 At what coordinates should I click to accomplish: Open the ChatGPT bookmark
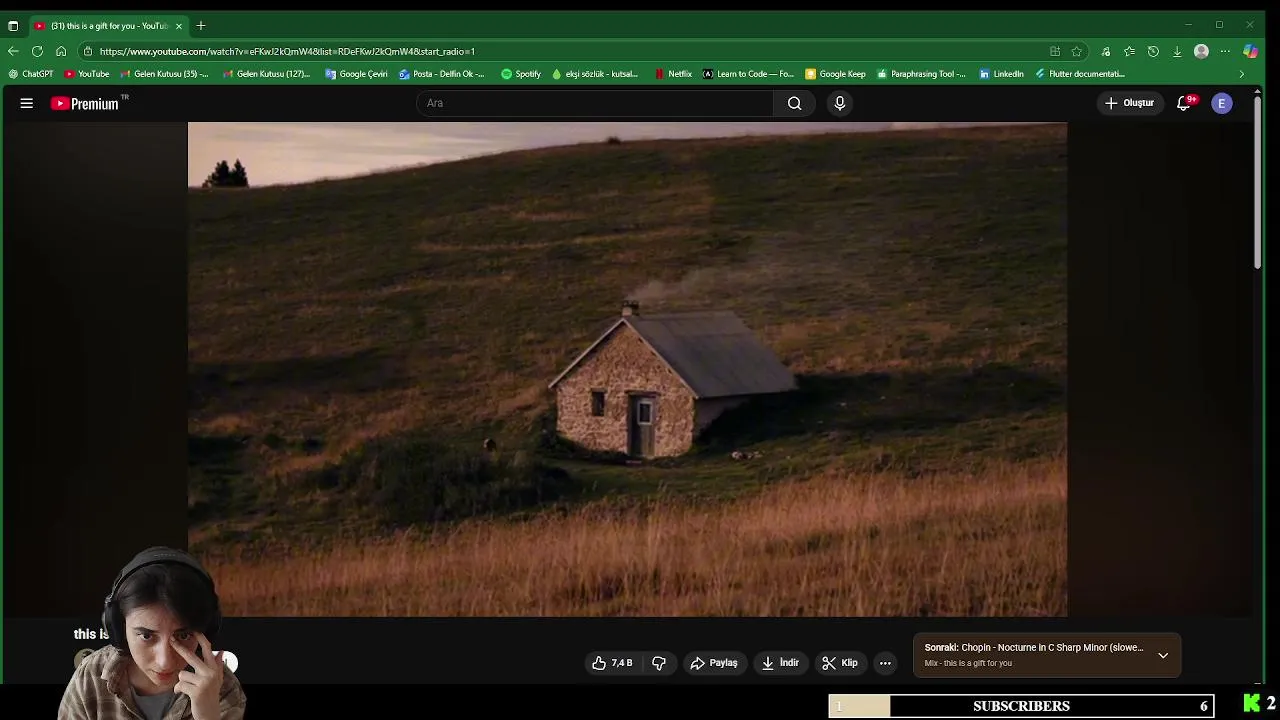(x=31, y=74)
